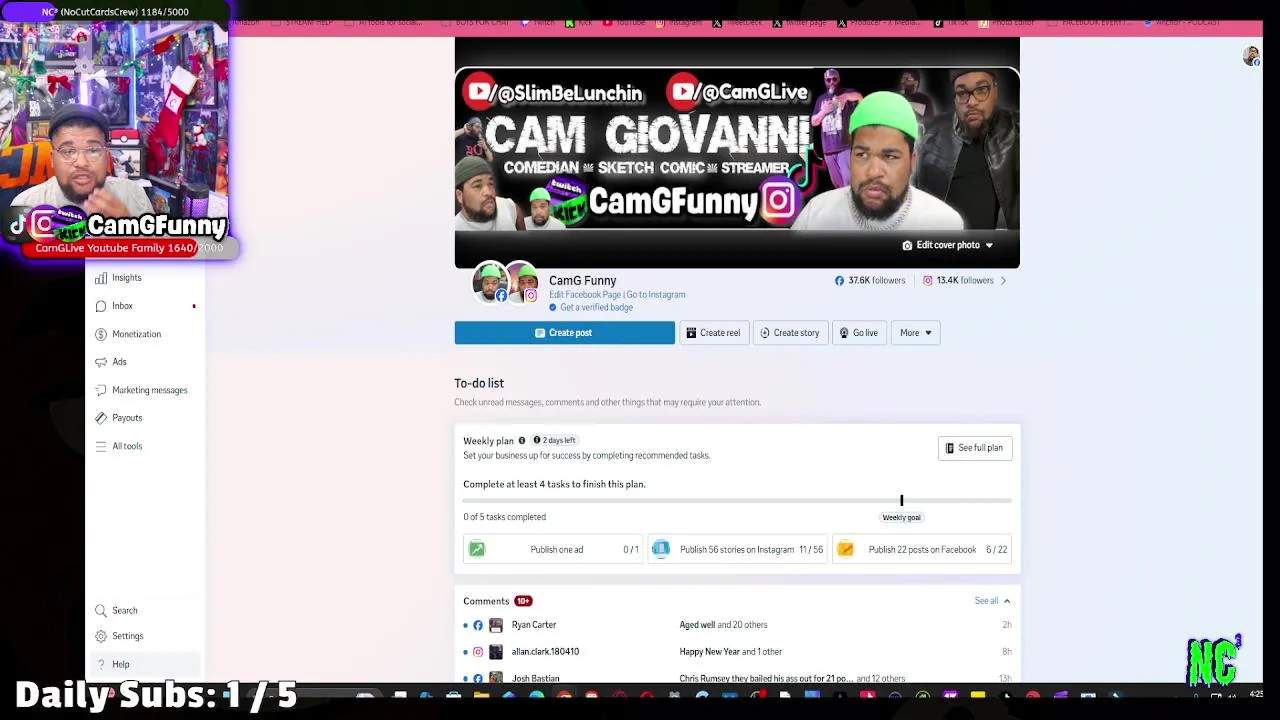
Task: Click Create reel
Action: point(713,333)
